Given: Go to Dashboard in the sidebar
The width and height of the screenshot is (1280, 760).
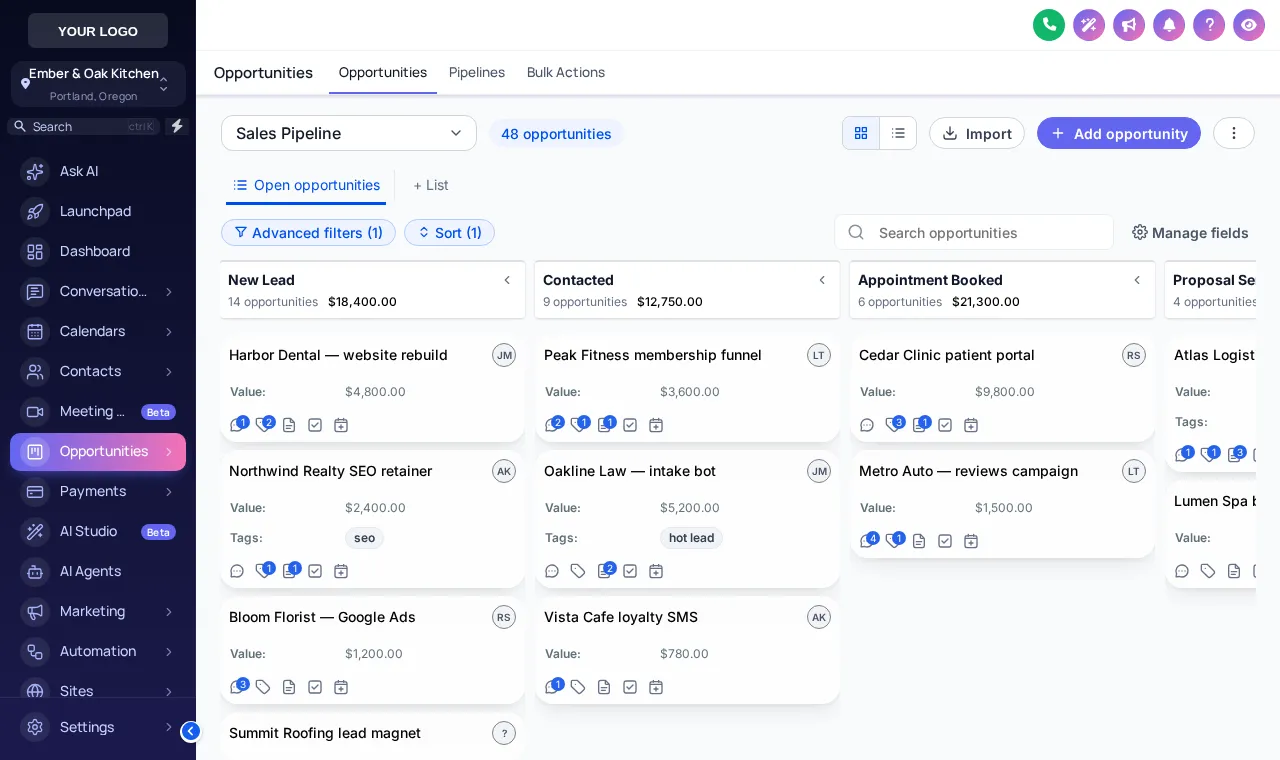Looking at the screenshot, I should coord(98,251).
